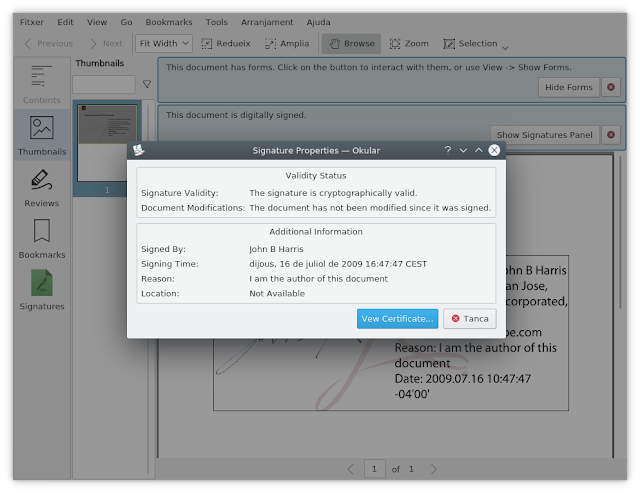
Task: Go to Next page in toolbar
Action: (x=106, y=43)
